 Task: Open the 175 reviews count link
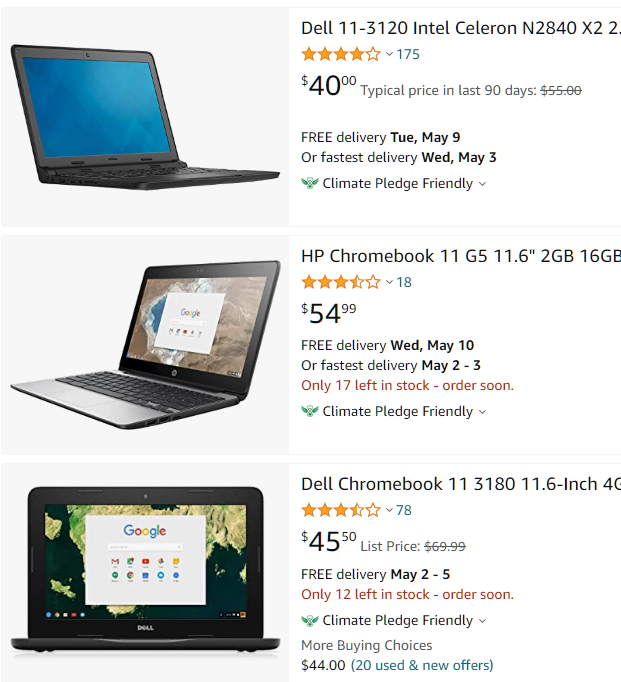coord(408,54)
